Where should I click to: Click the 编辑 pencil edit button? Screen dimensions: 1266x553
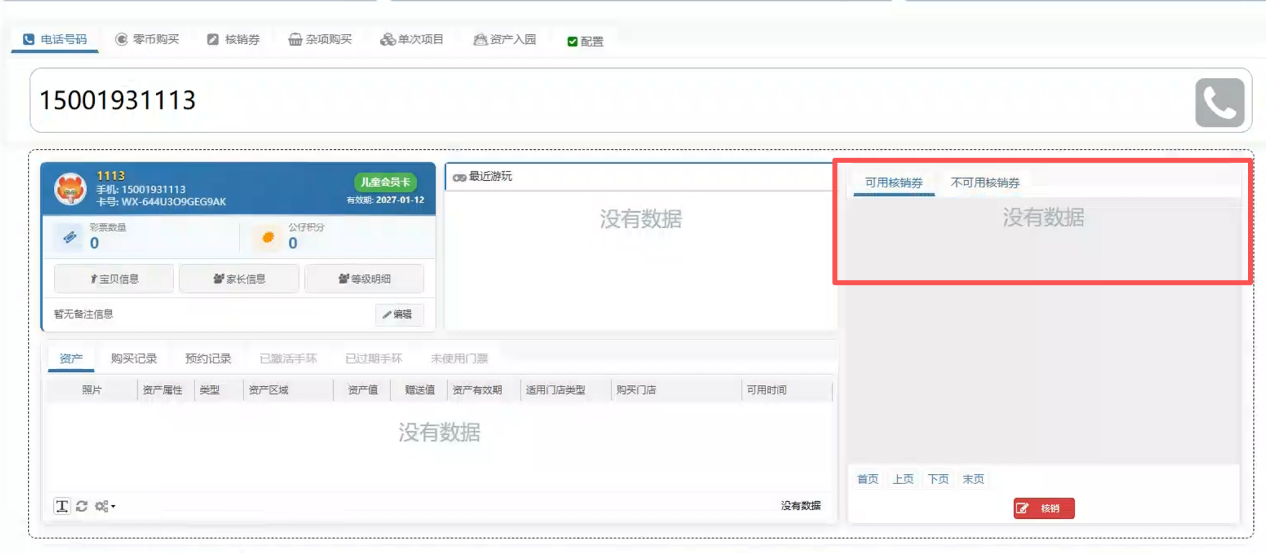point(398,314)
